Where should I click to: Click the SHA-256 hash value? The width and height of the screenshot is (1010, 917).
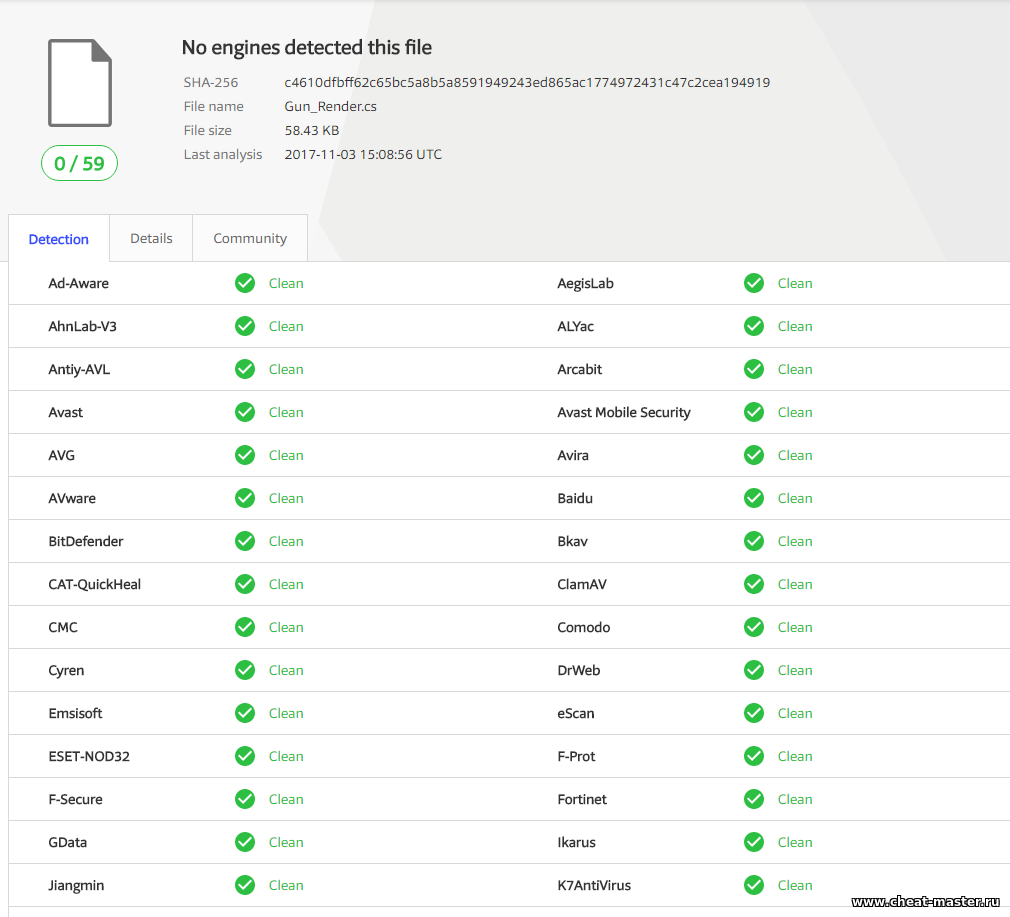pyautogui.click(x=527, y=82)
